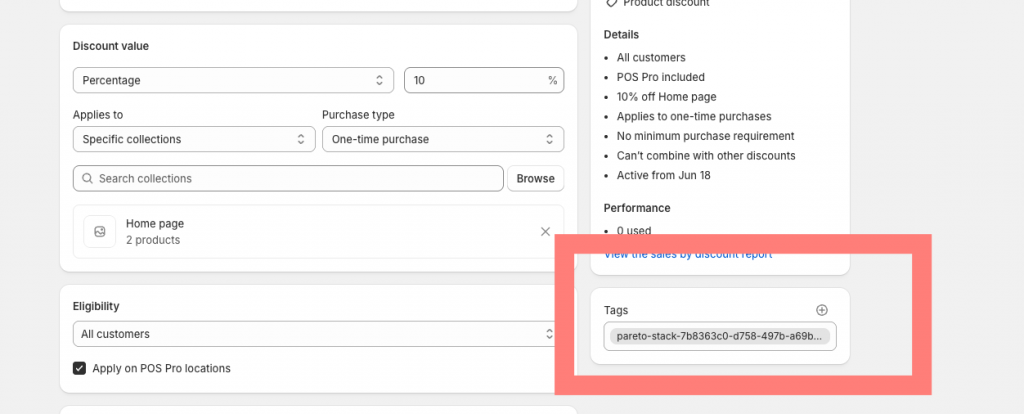The height and width of the screenshot is (414, 1024).
Task: Click the "10% off Home page" detail
Action: [667, 97]
